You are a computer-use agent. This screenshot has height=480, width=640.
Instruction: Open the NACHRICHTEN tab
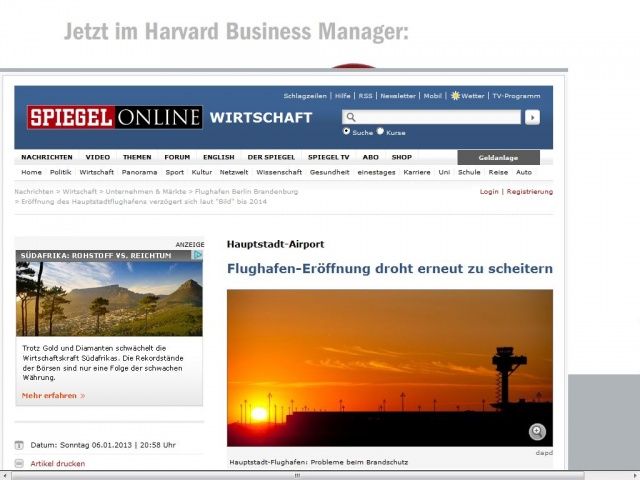pos(47,157)
